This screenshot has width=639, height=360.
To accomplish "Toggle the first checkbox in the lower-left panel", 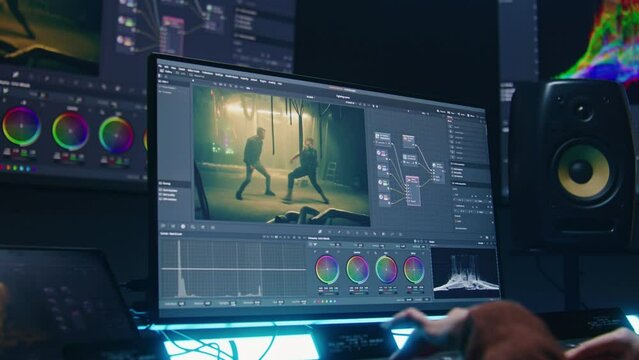I will click(x=161, y=190).
